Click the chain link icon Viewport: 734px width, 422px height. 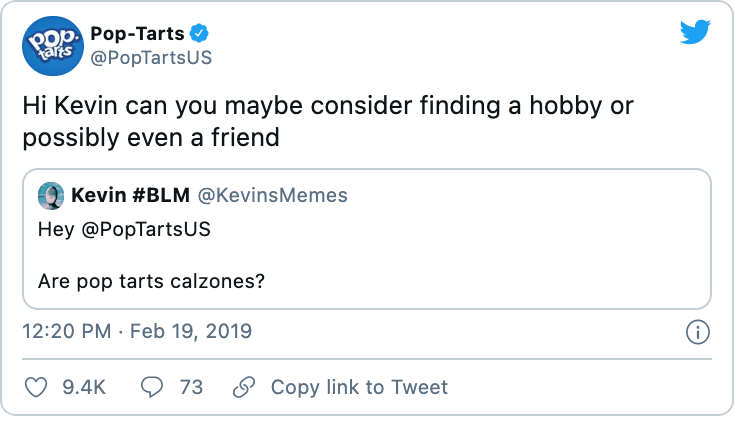click(x=243, y=387)
